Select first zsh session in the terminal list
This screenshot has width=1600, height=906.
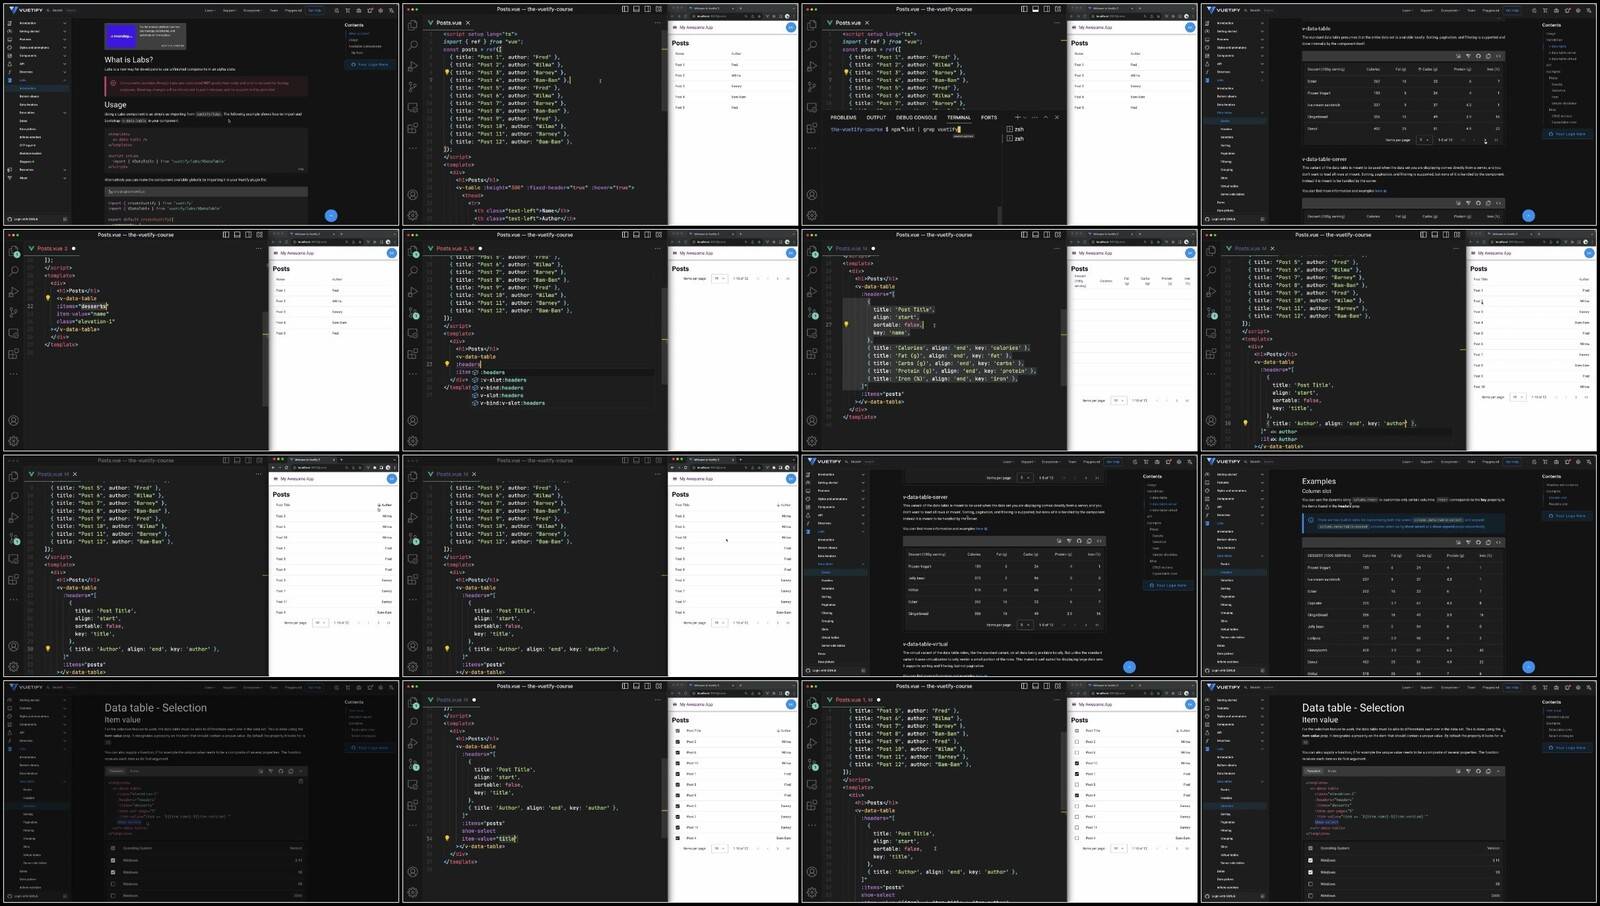pyautogui.click(x=1015, y=129)
